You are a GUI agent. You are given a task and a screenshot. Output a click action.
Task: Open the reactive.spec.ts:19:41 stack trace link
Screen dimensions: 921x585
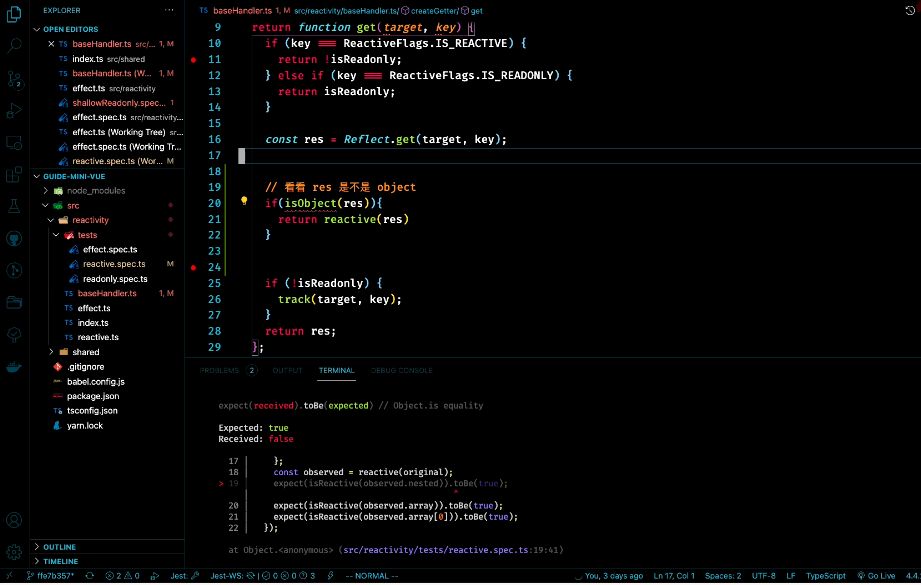click(x=449, y=549)
